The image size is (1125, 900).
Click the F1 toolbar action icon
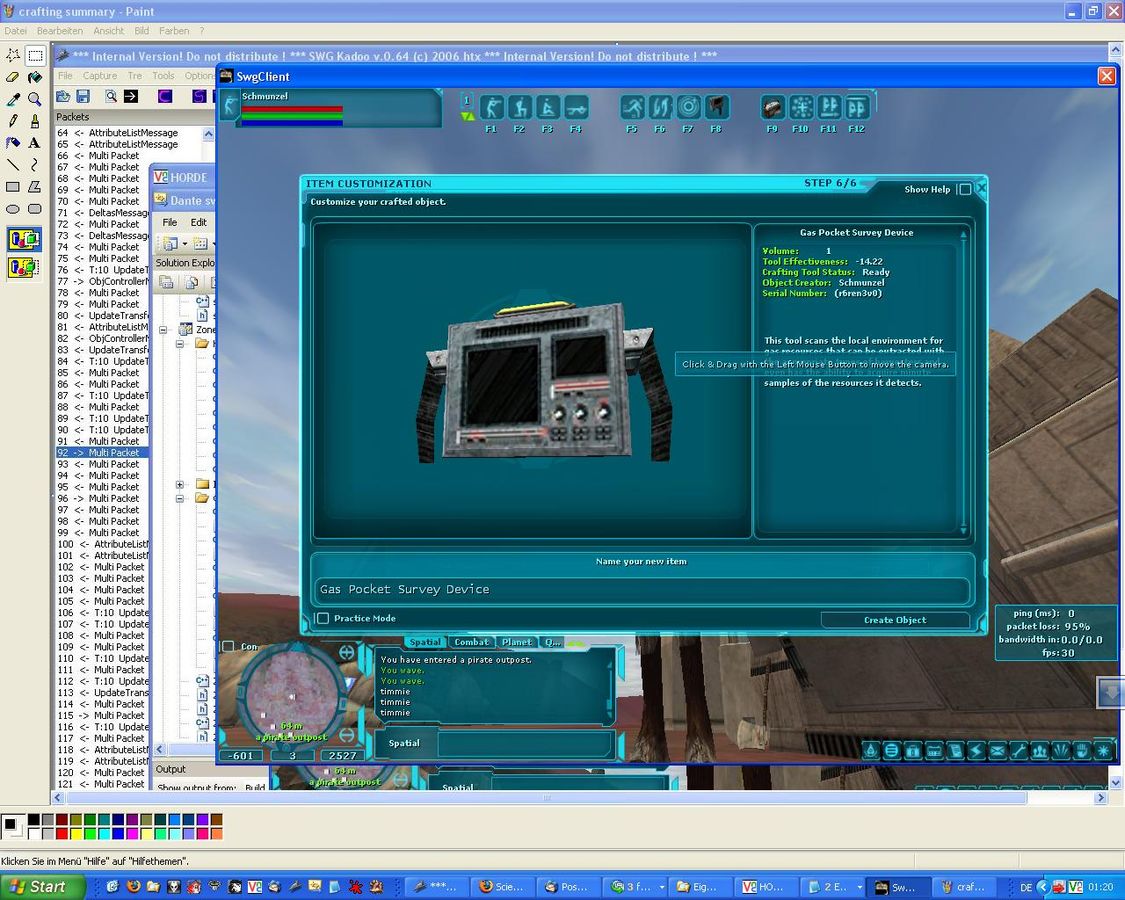(491, 108)
